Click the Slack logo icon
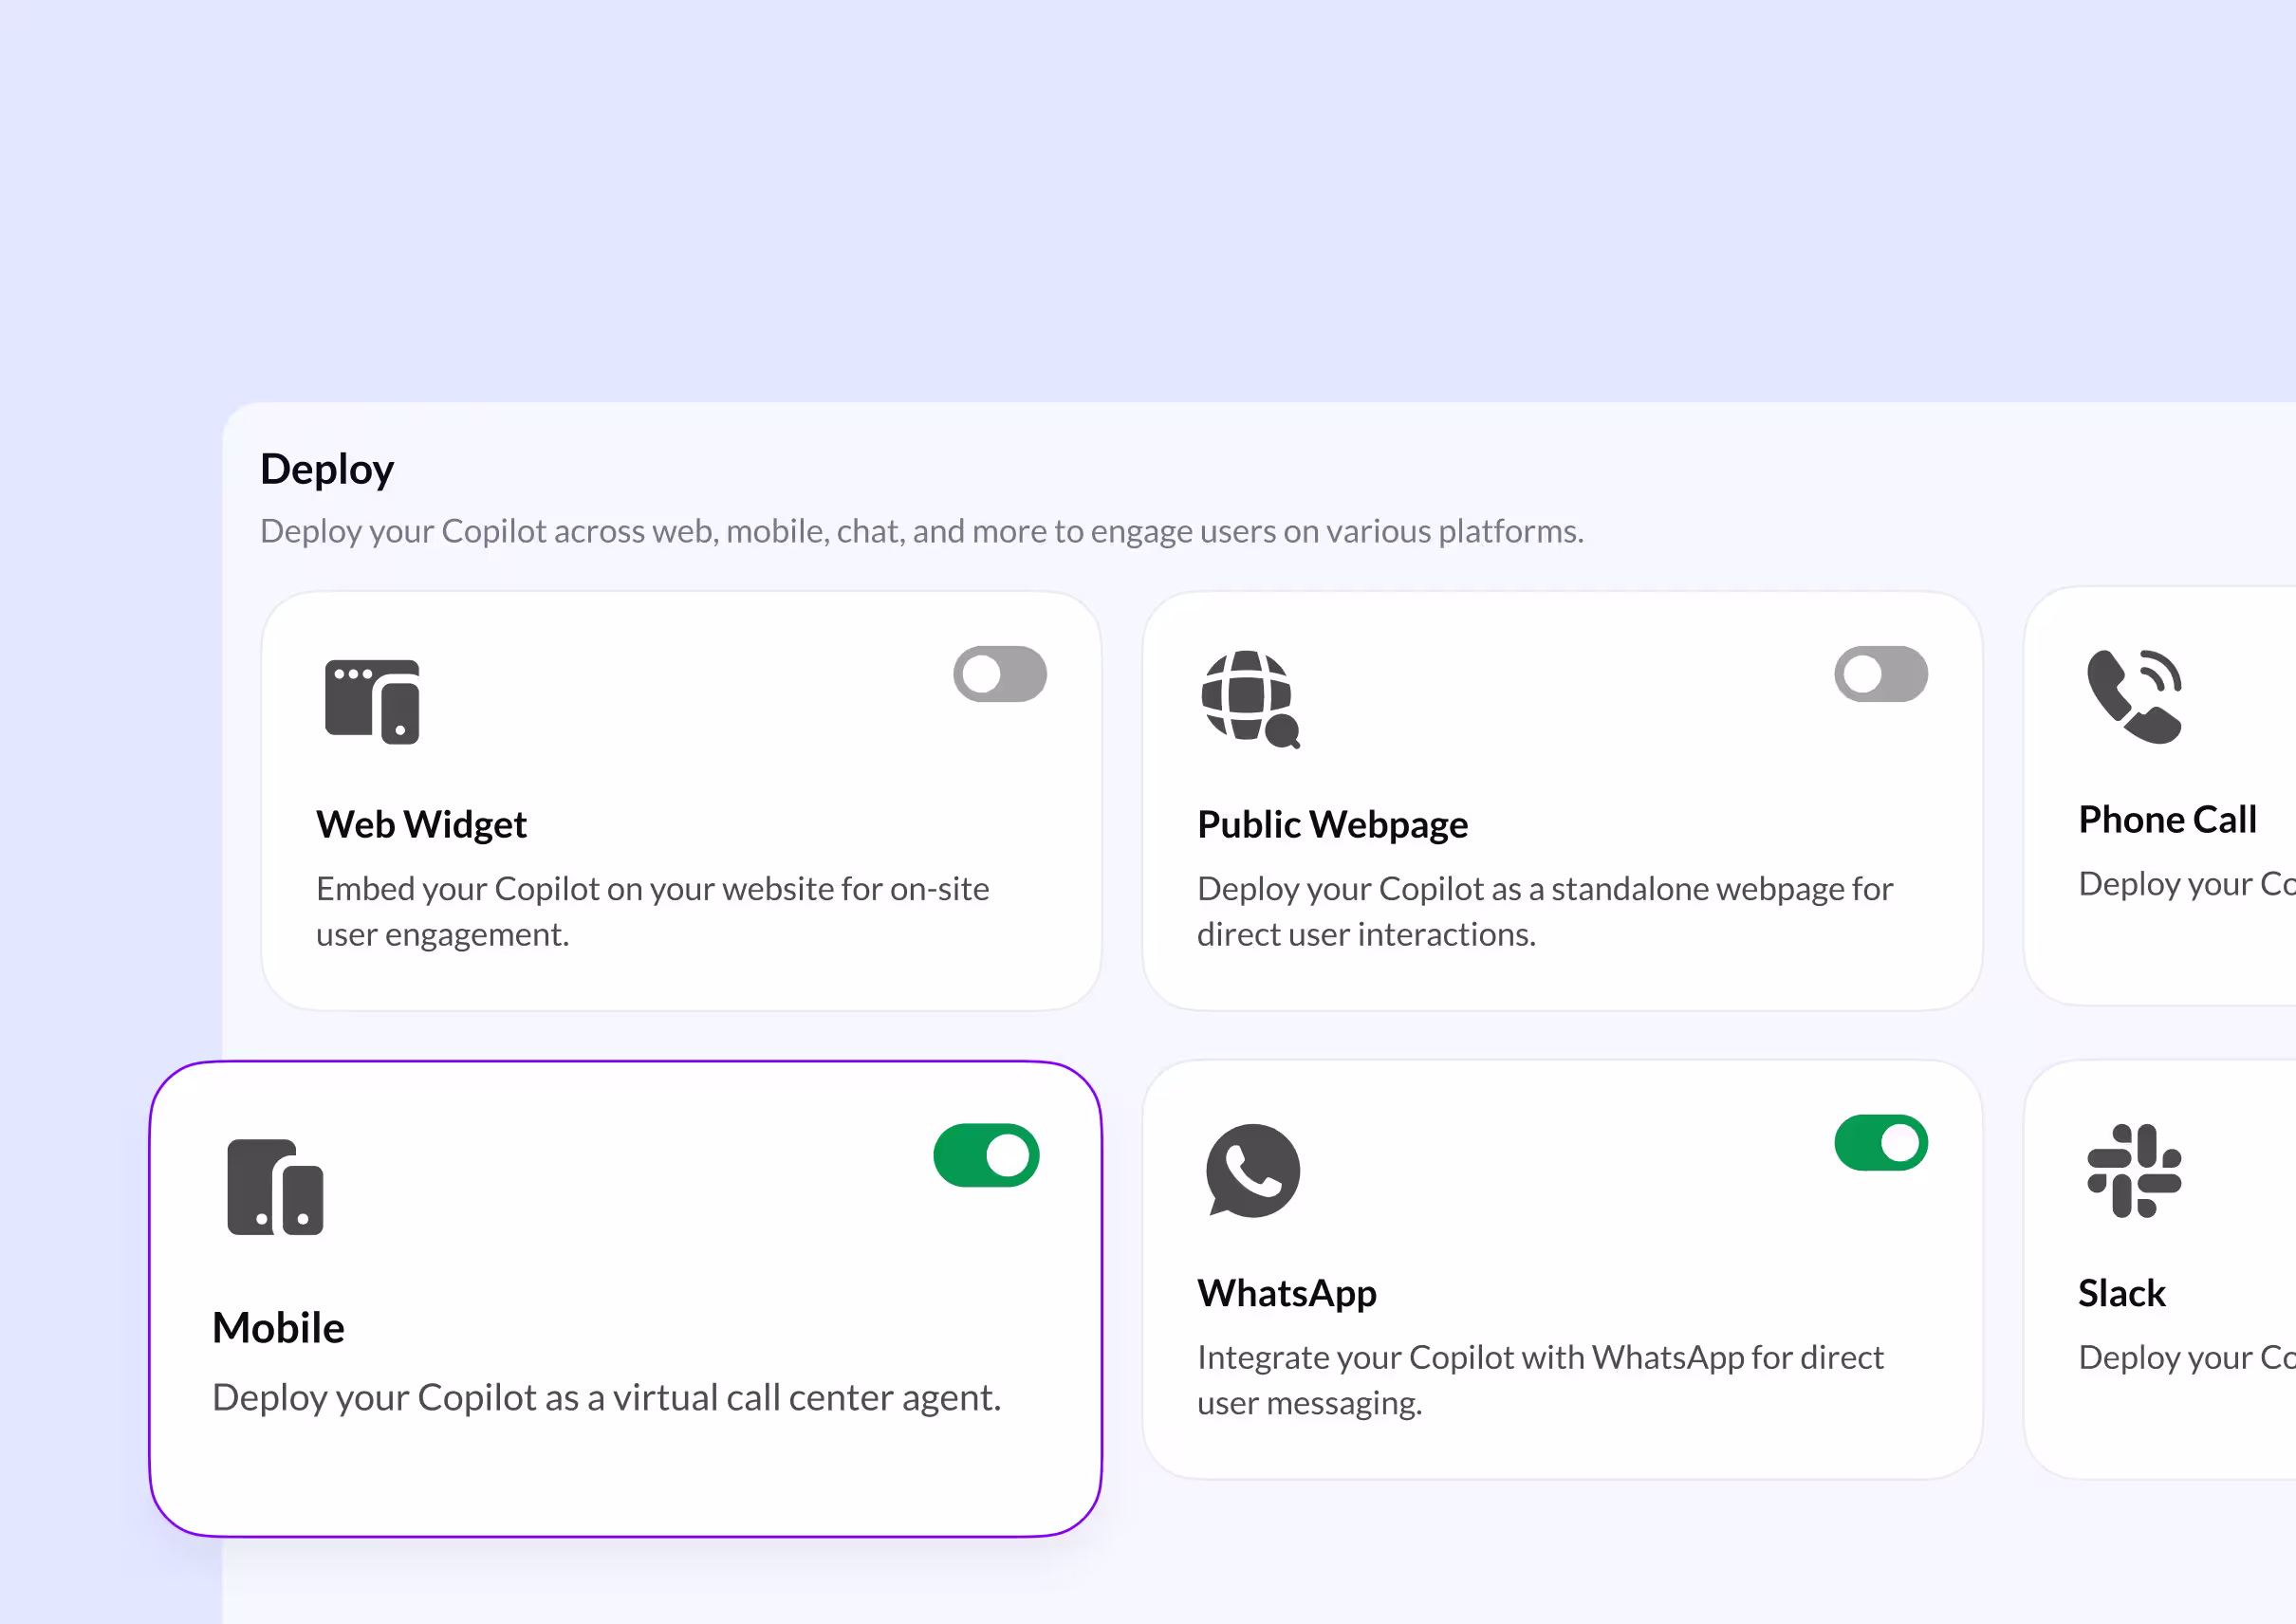Image resolution: width=2296 pixels, height=1624 pixels. (x=2134, y=1170)
